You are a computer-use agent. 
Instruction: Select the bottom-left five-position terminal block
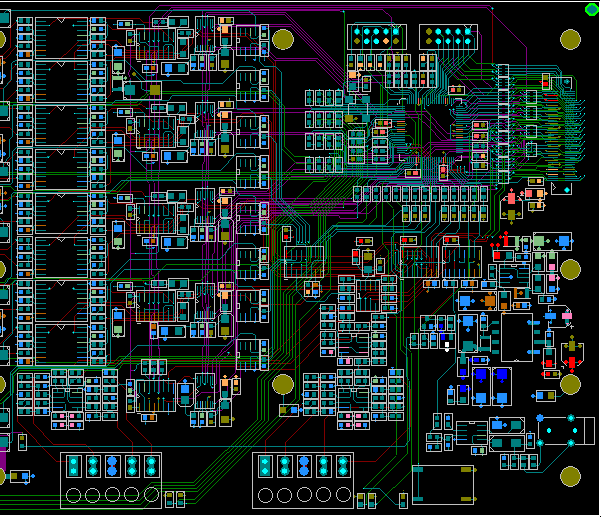tap(111, 479)
